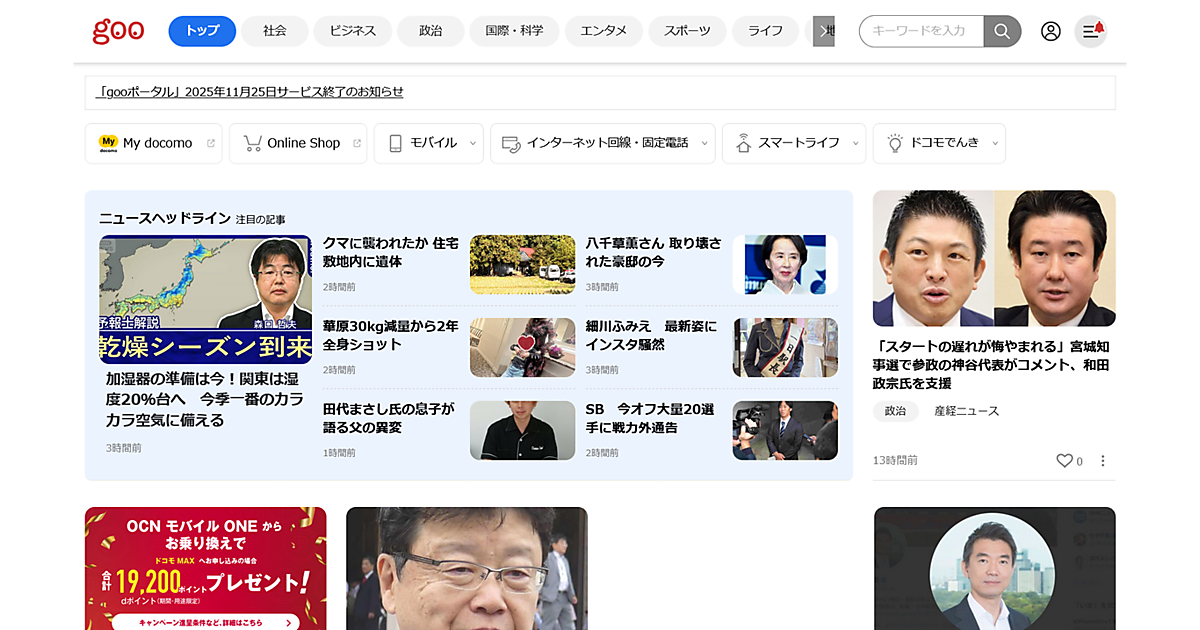Viewport: 1200px width, 630px height.
Task: Open the hamburger menu with notification bell
Action: point(1091,31)
